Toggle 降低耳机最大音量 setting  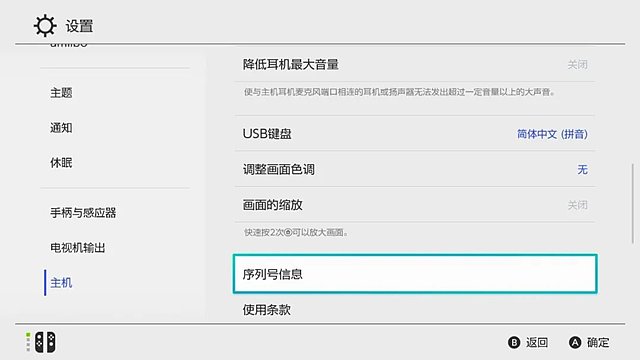click(x=415, y=64)
